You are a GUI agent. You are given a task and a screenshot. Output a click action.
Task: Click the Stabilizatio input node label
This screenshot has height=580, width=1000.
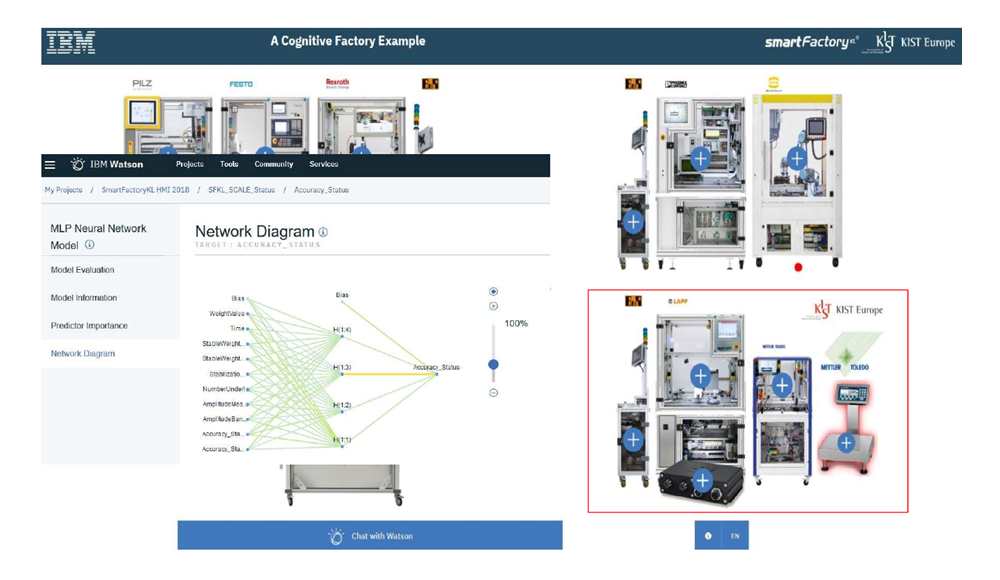click(226, 374)
